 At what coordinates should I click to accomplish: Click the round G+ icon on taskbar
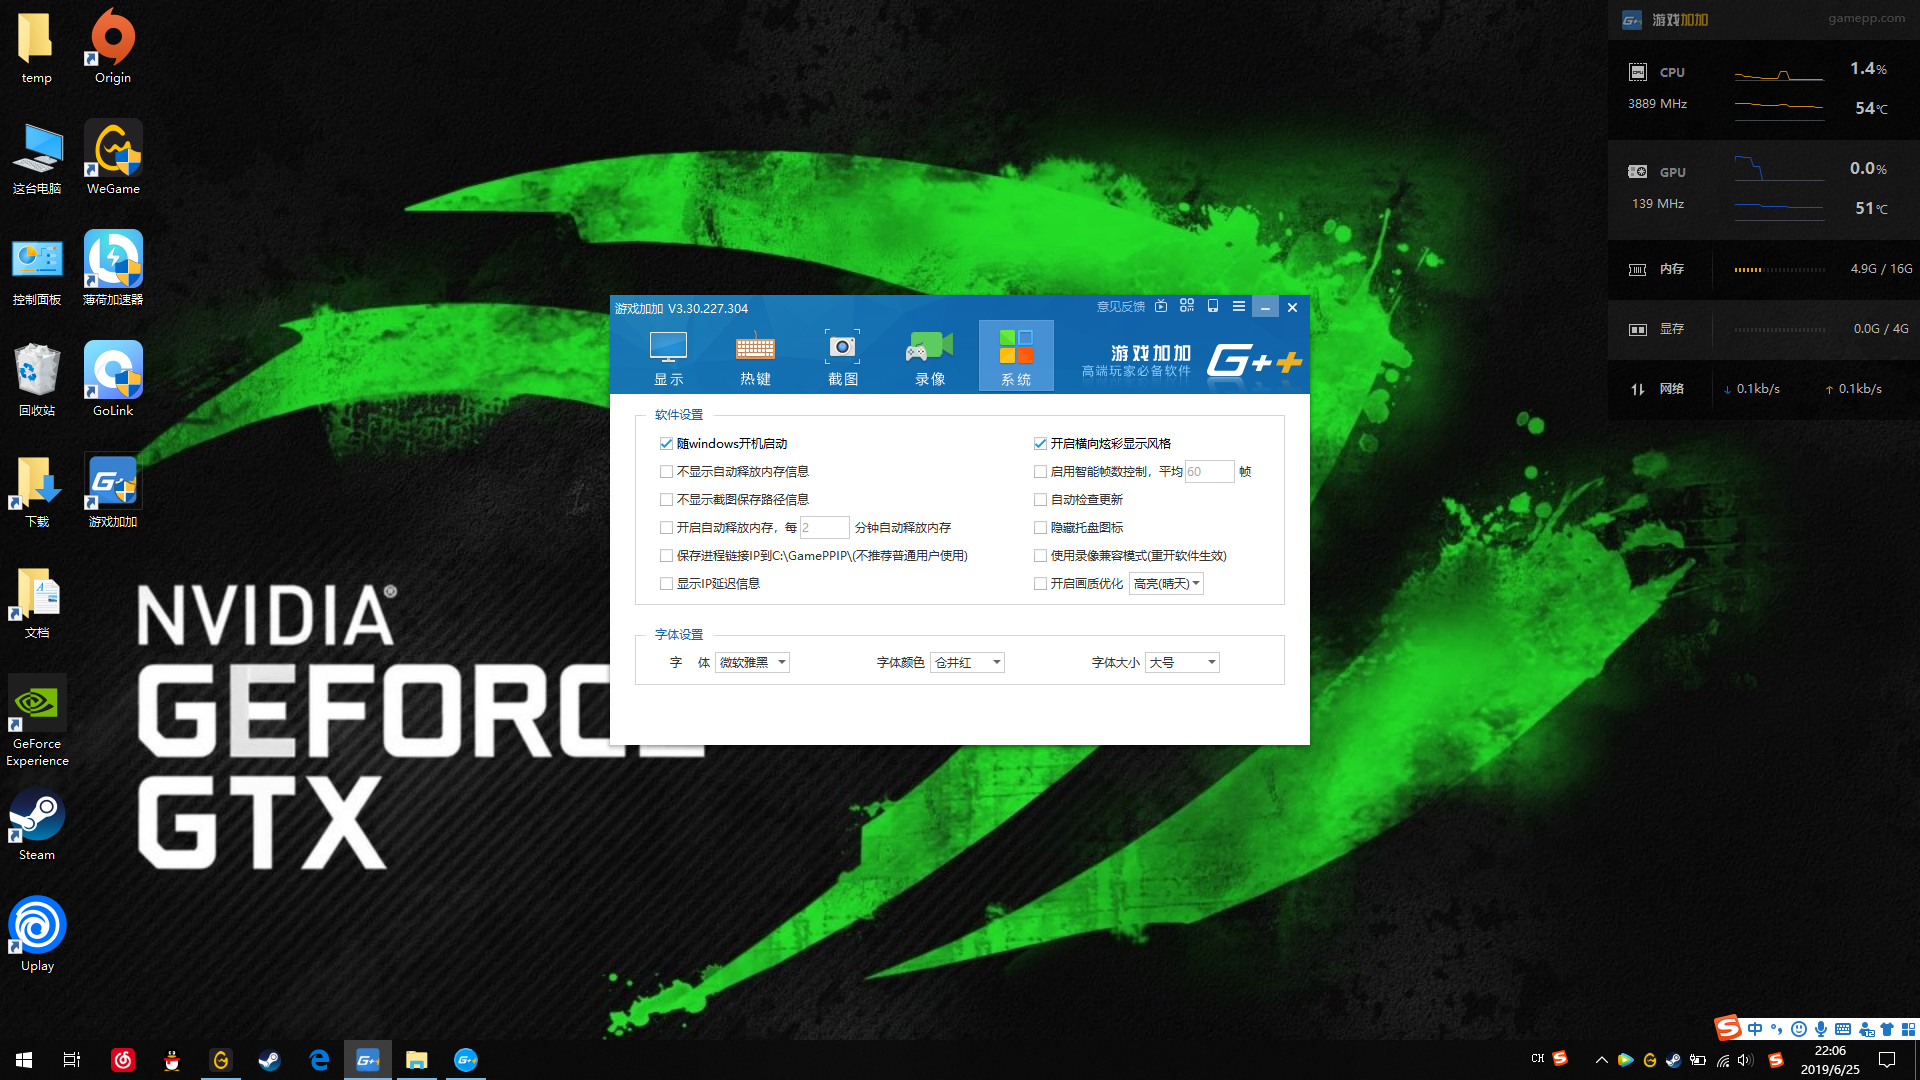[466, 1060]
